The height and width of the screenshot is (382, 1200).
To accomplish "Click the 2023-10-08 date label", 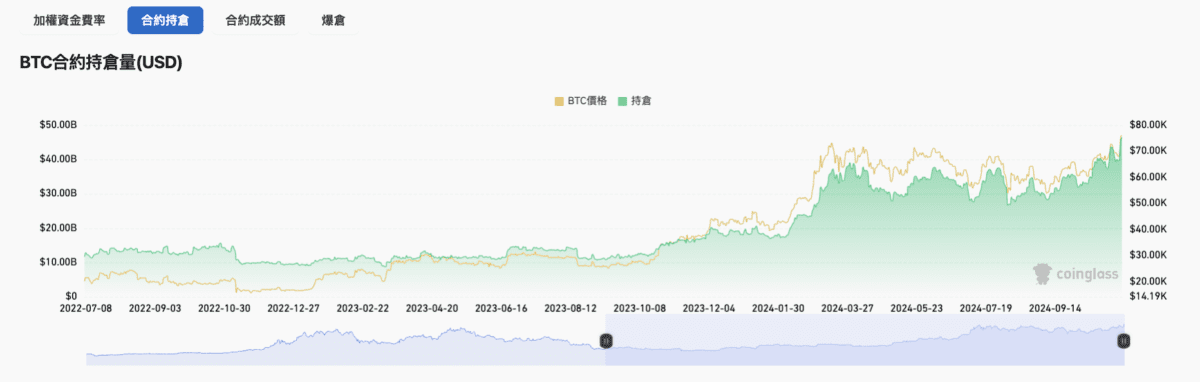I will (639, 308).
